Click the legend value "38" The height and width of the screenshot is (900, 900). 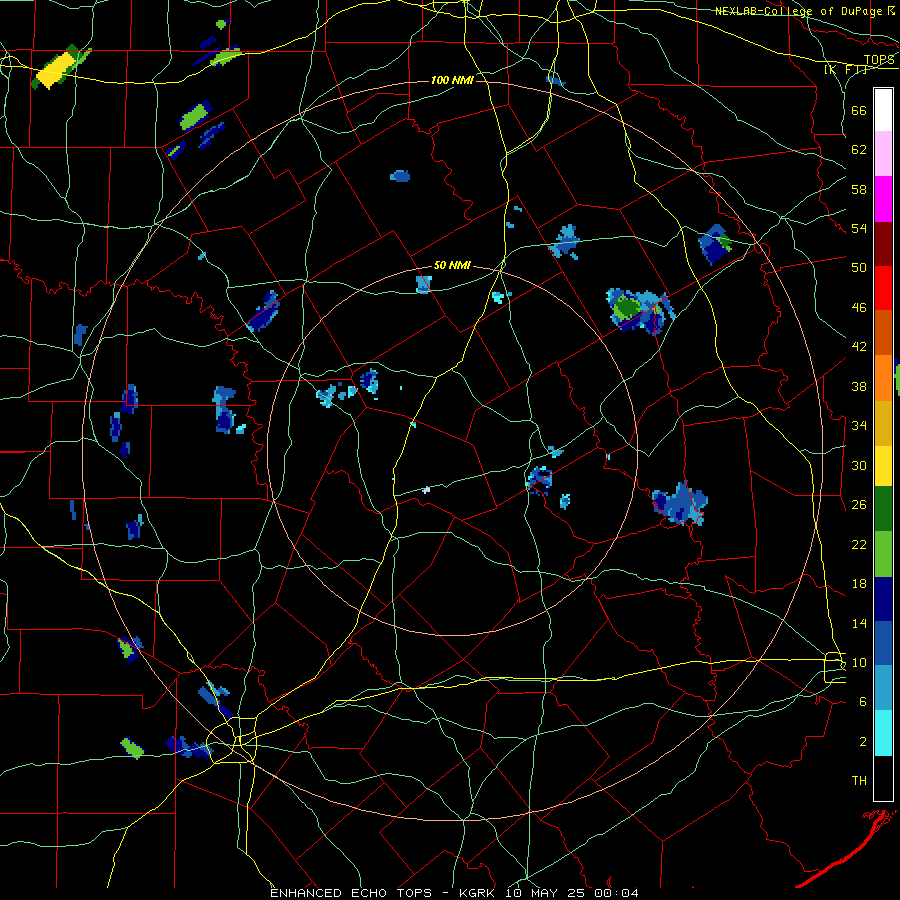click(859, 387)
